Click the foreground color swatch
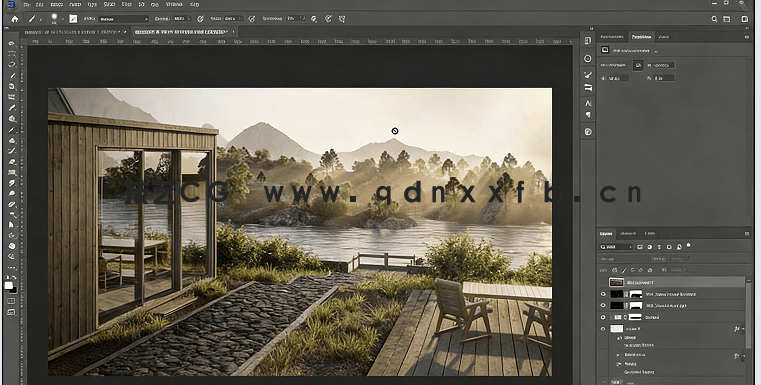The width and height of the screenshot is (761, 385). pos(9,285)
